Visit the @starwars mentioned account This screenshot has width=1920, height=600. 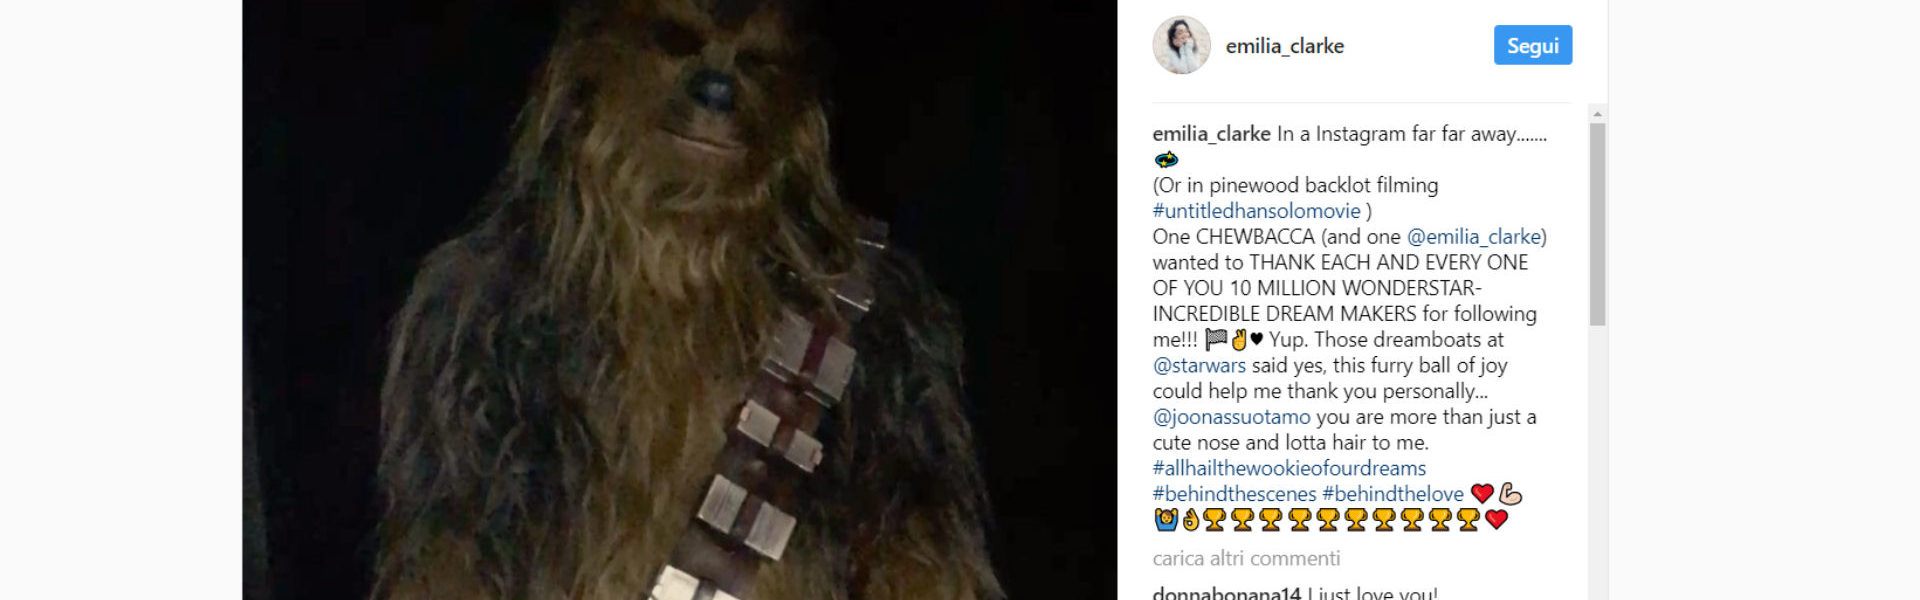tap(1199, 366)
